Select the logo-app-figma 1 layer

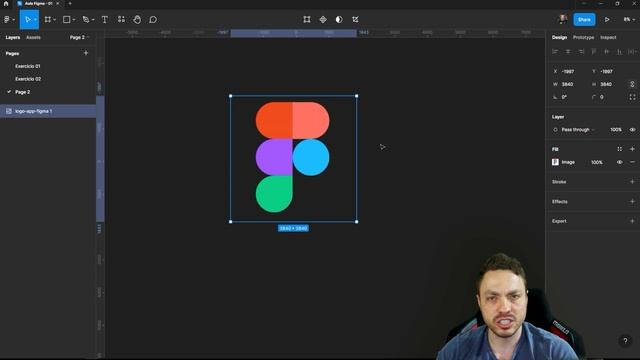[48, 111]
